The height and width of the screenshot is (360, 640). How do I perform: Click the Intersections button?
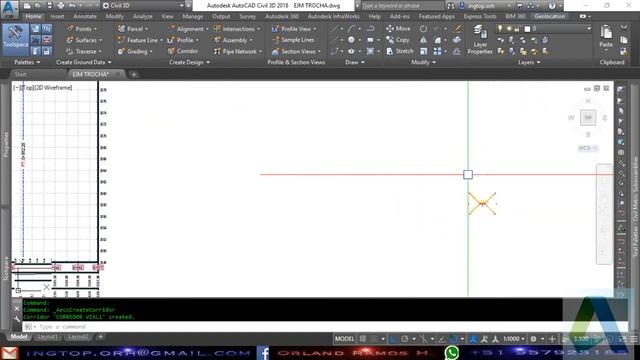click(237, 29)
